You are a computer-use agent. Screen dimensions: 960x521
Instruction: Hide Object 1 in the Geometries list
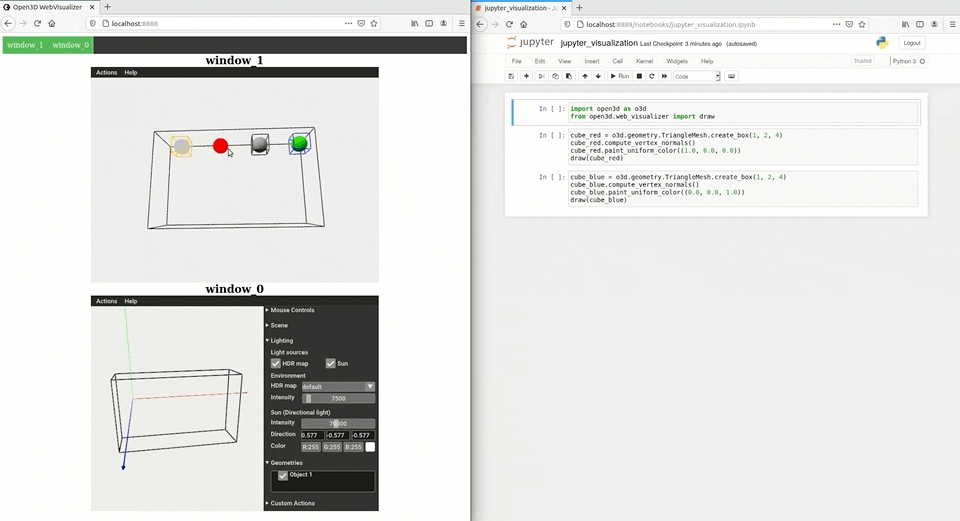[x=283, y=476]
